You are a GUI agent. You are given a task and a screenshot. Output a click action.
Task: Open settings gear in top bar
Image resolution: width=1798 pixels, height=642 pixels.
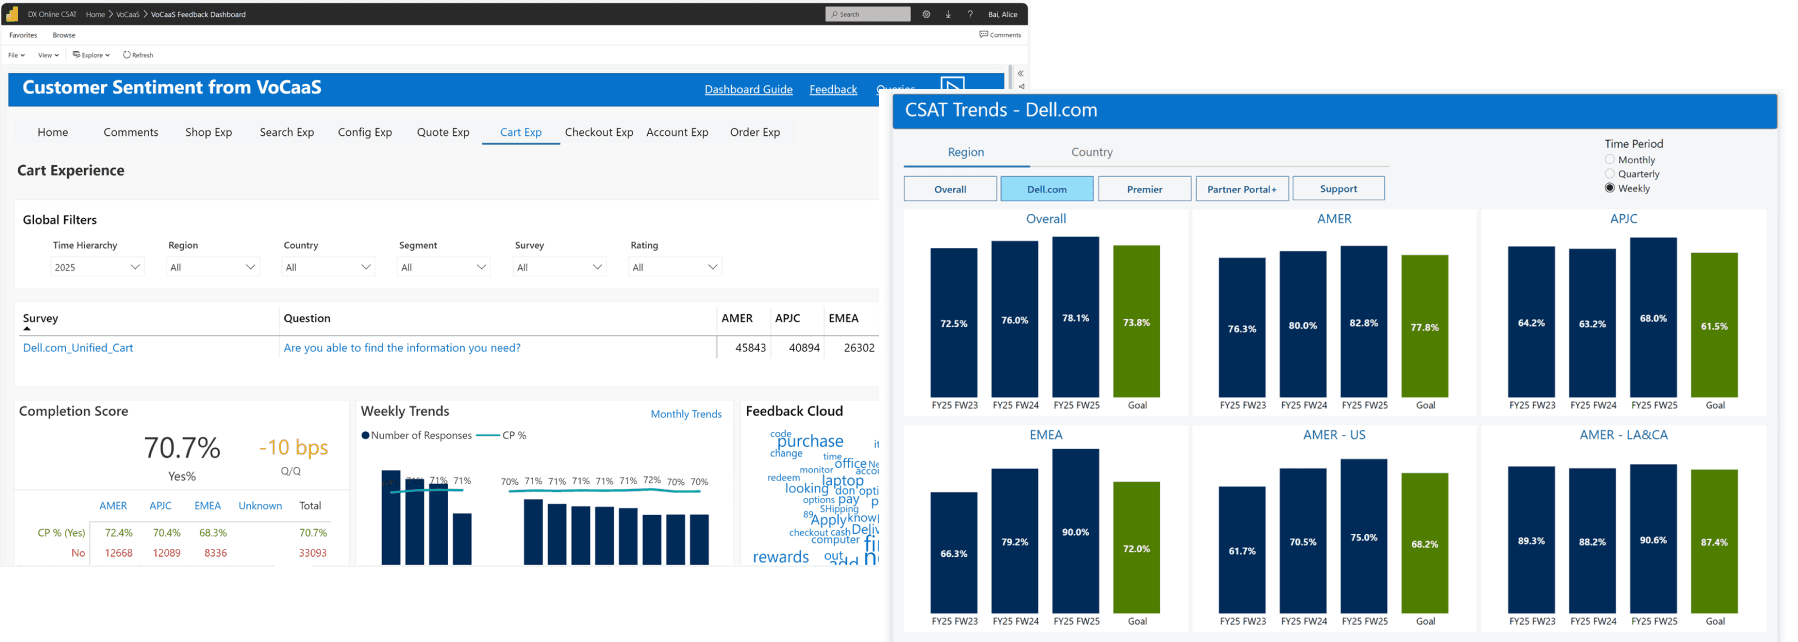(x=926, y=14)
